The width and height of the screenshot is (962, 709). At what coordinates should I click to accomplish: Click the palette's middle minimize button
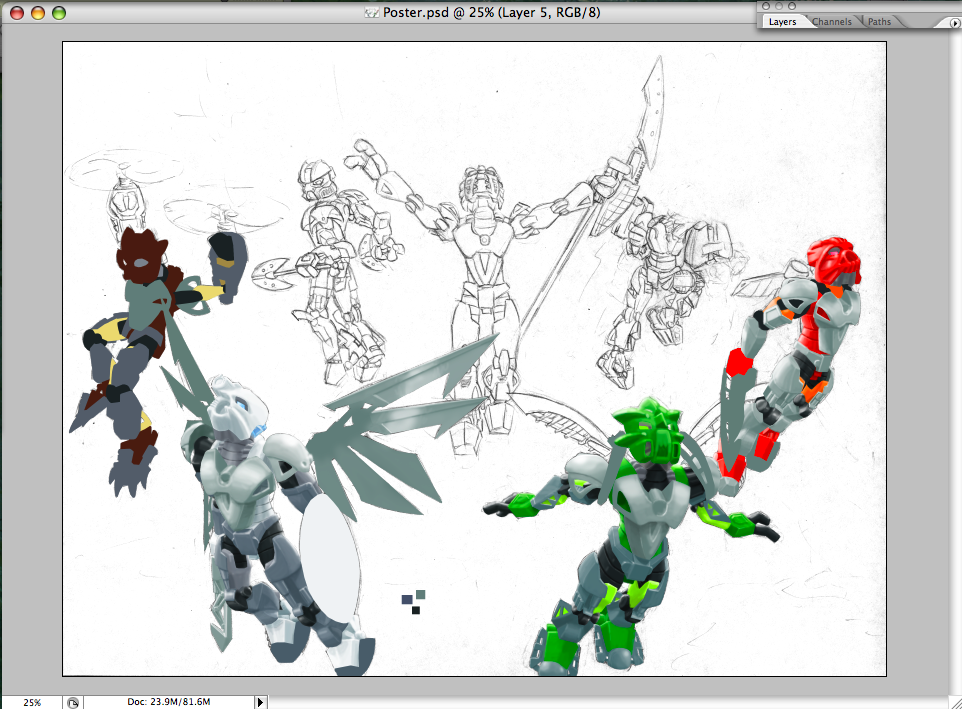(x=779, y=6)
